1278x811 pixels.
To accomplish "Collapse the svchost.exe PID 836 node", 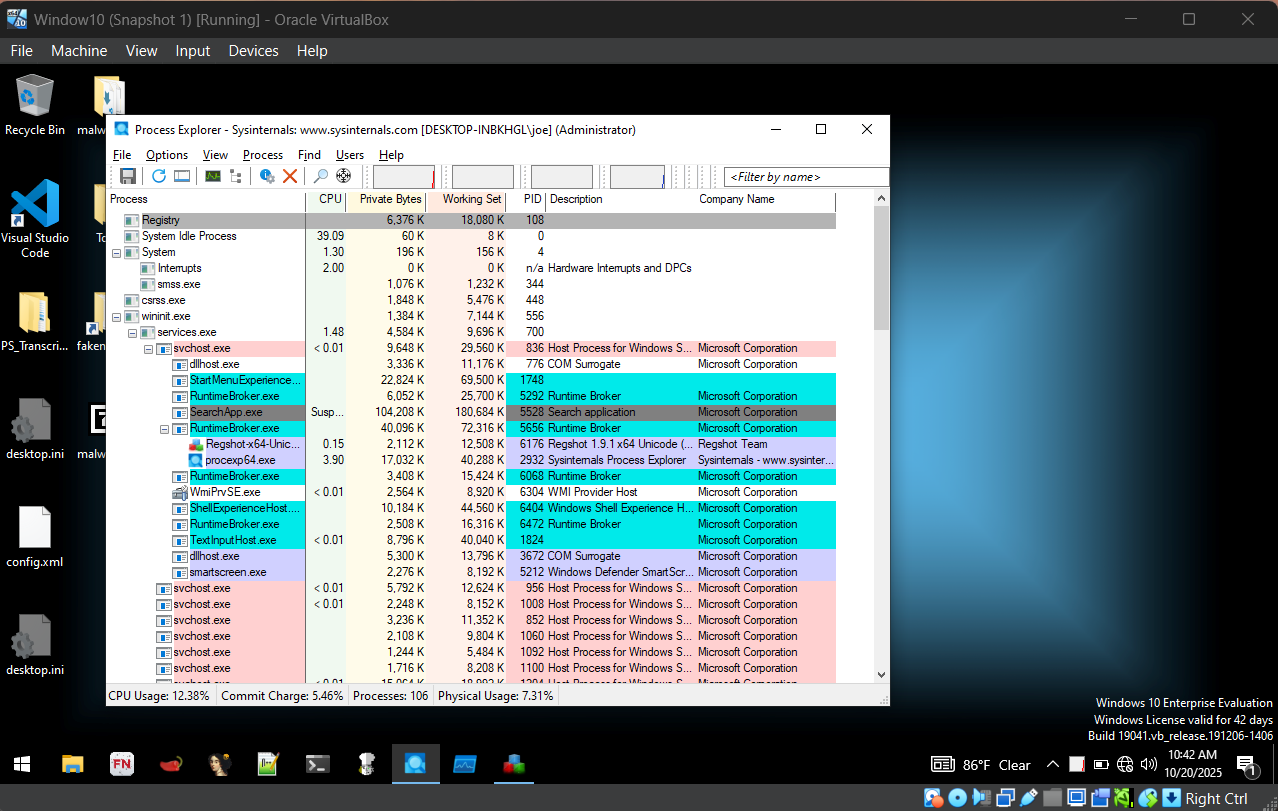I will coord(148,348).
